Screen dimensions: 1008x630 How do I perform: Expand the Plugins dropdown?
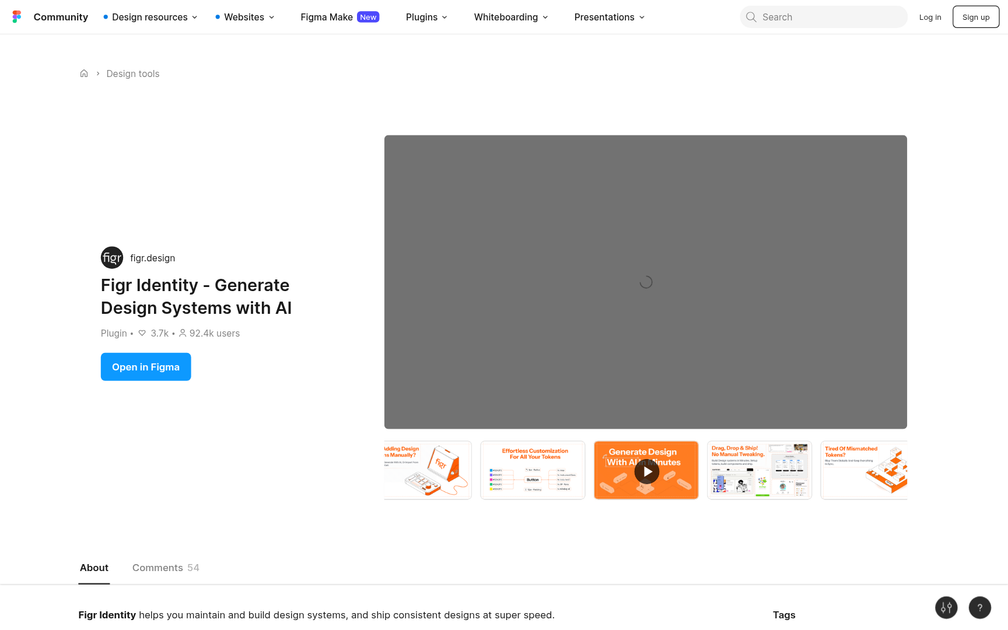tap(426, 17)
